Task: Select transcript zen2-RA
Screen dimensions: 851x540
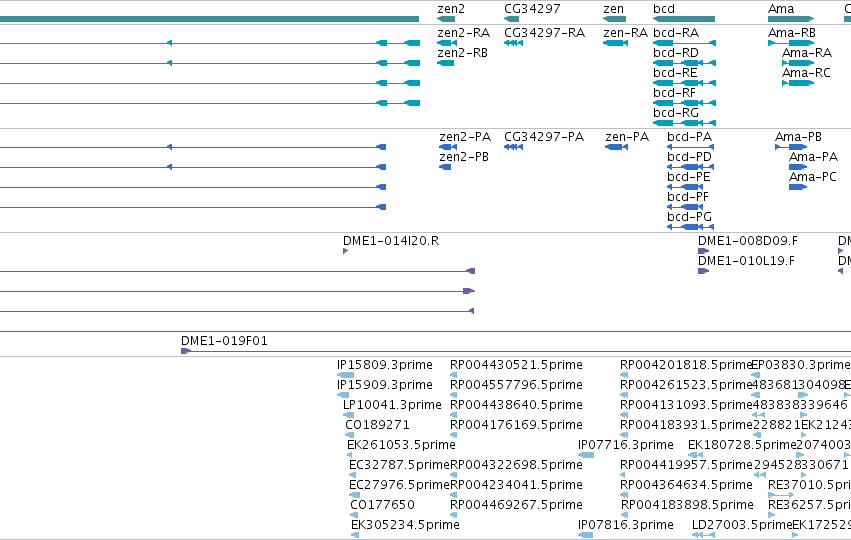Action: (x=447, y=43)
